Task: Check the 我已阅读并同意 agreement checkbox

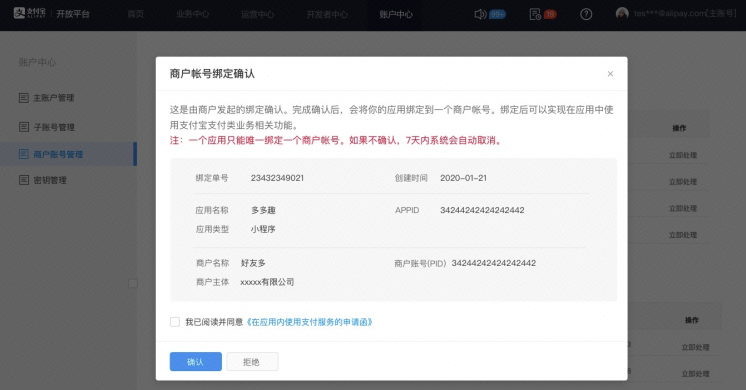Action: click(175, 322)
